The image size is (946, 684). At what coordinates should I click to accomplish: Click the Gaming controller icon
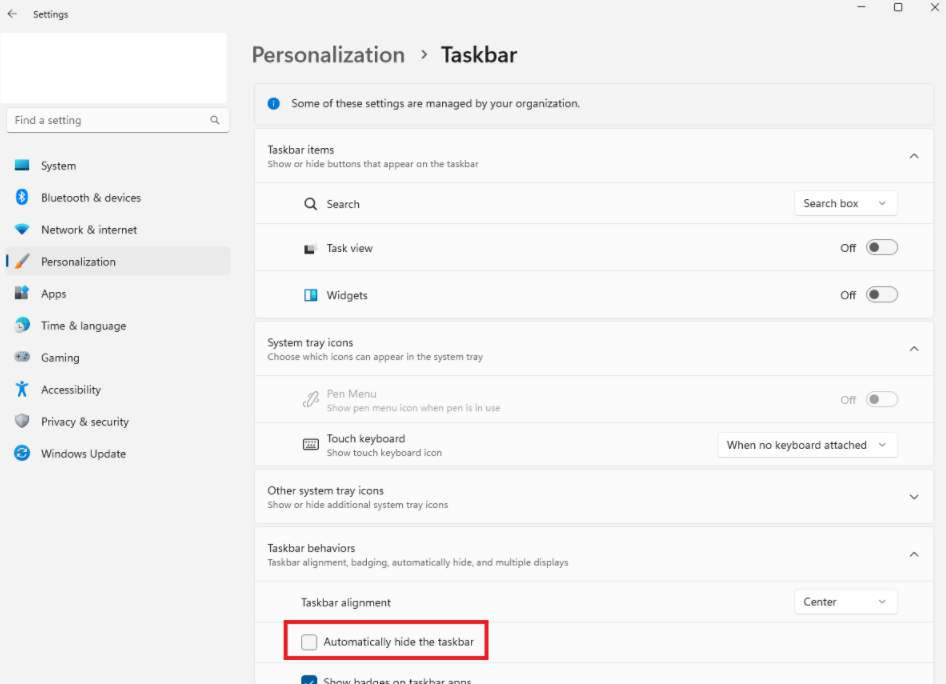tap(22, 357)
